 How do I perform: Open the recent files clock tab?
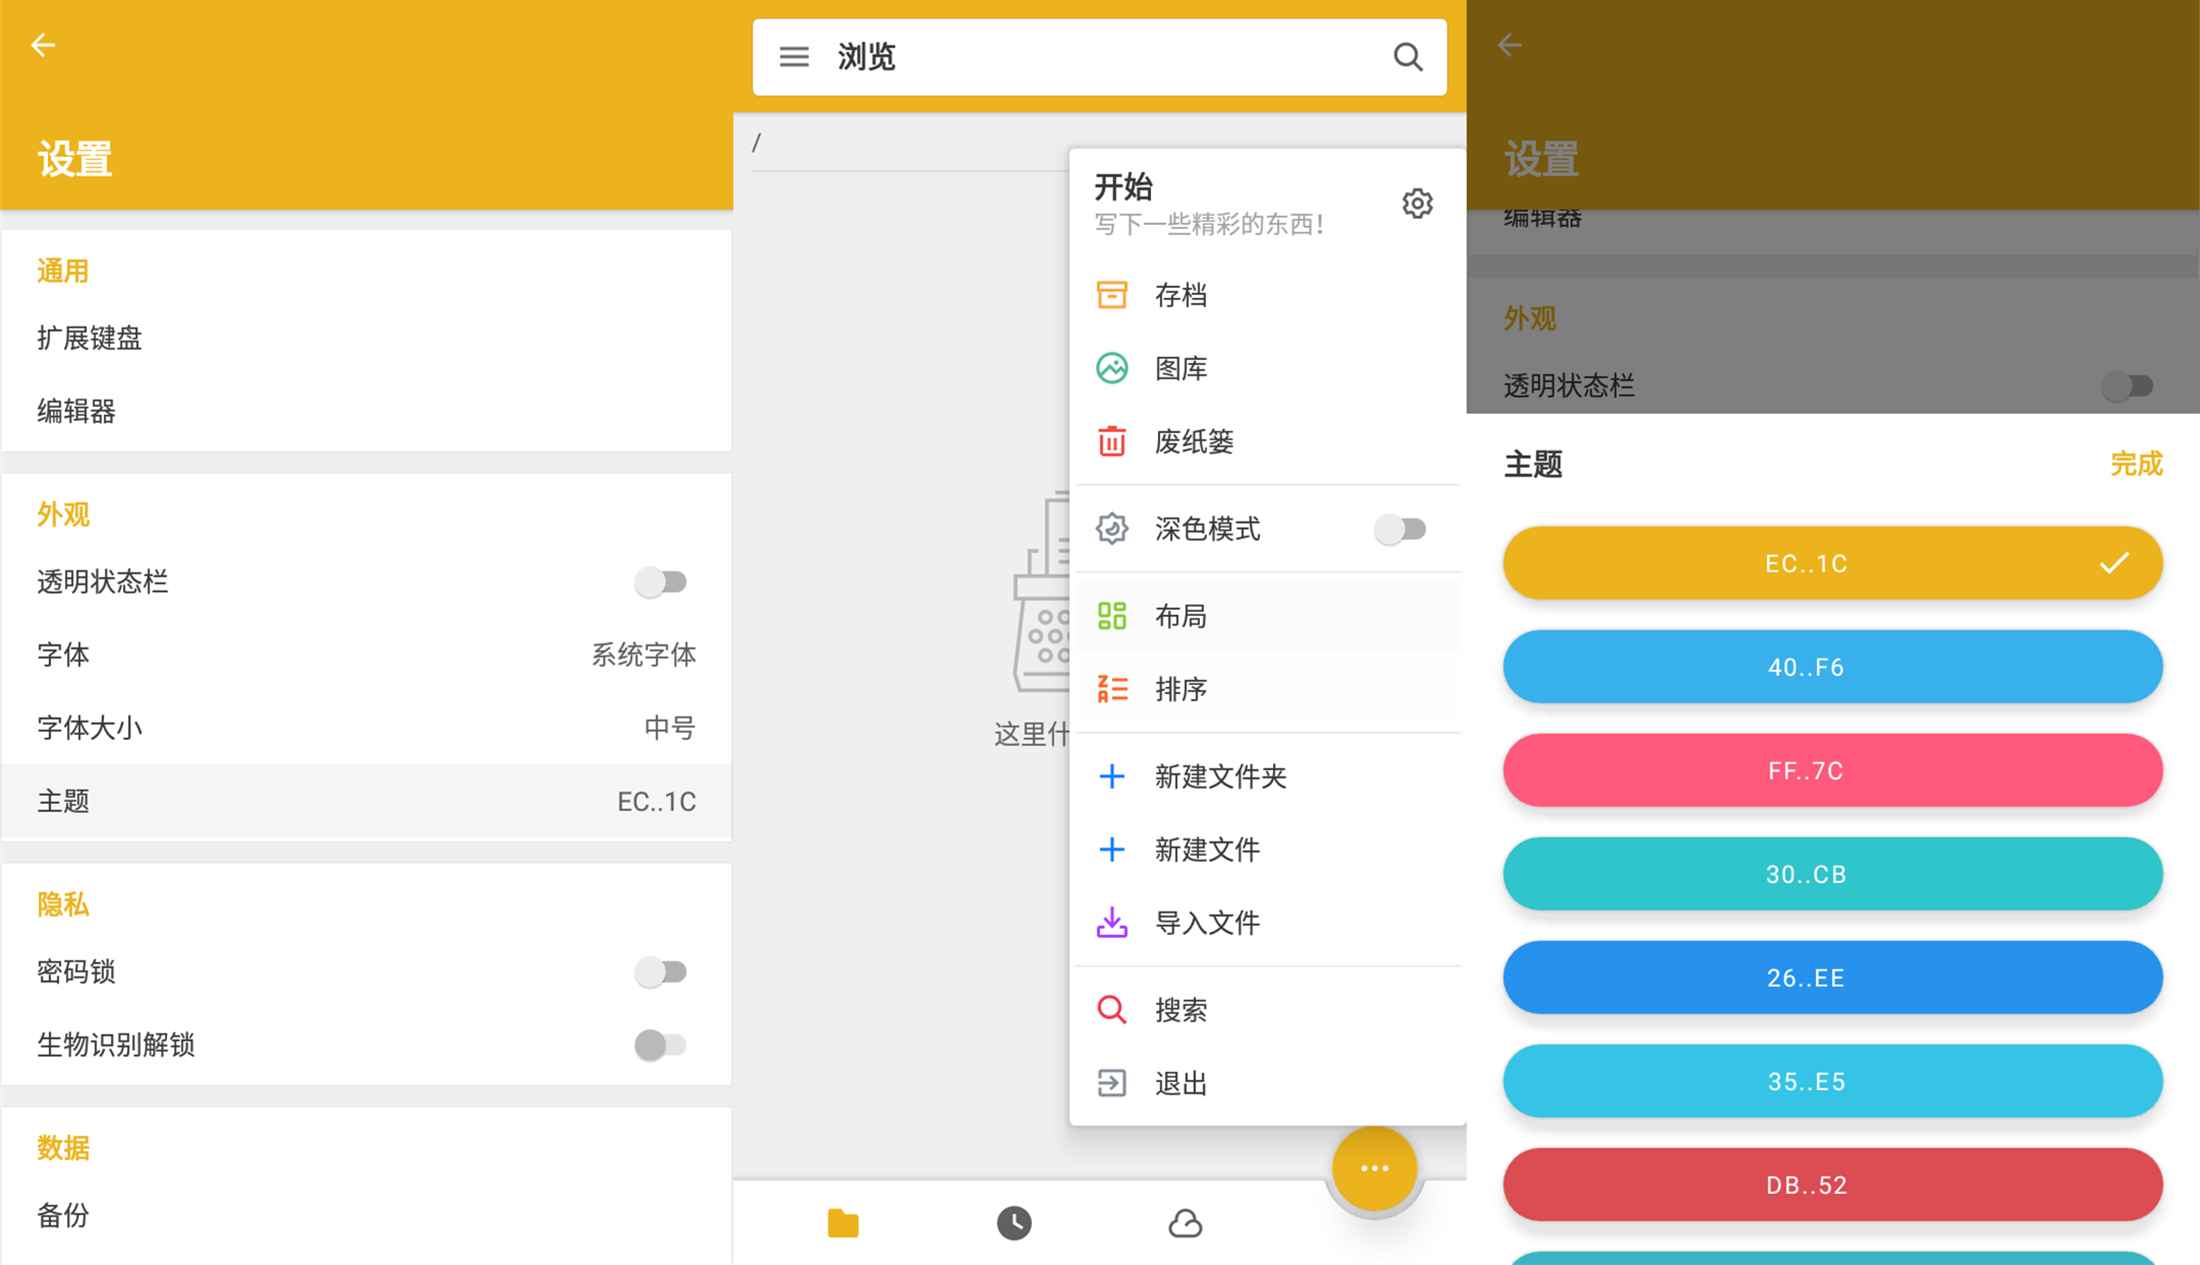[1014, 1223]
